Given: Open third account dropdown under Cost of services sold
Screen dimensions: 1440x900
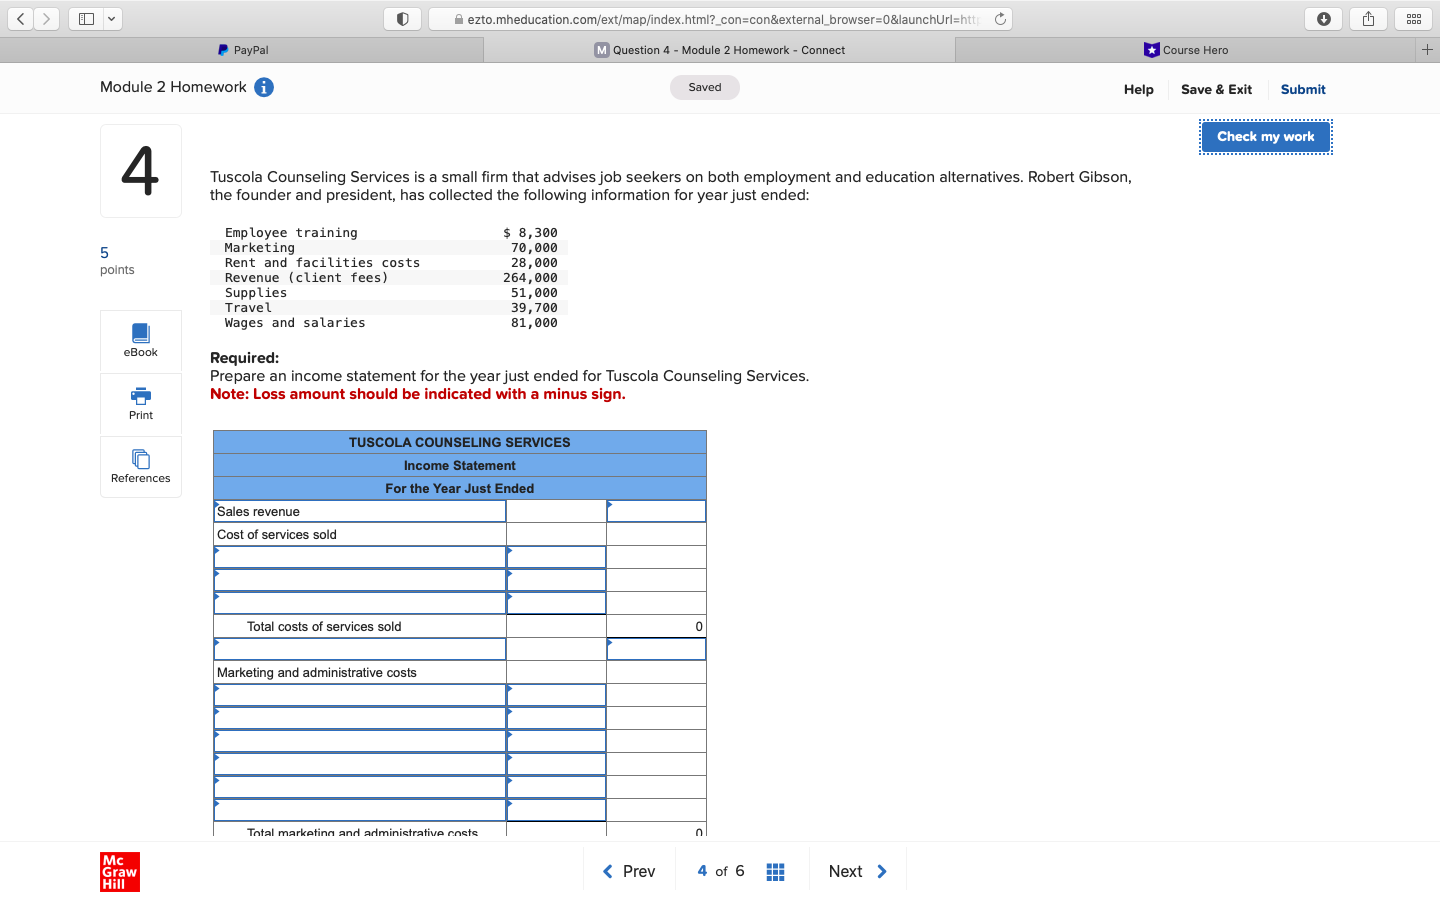Looking at the screenshot, I should (x=360, y=603).
